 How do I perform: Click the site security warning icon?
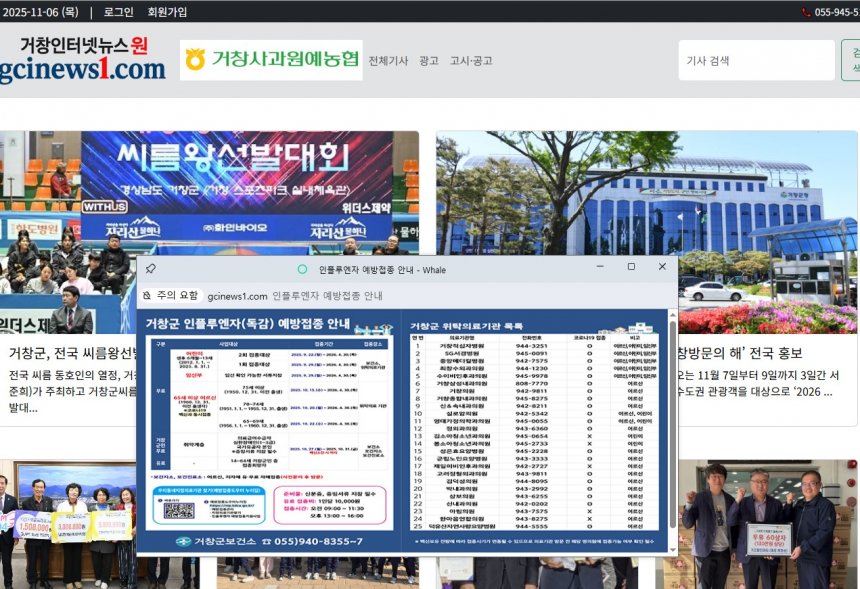pos(147,296)
